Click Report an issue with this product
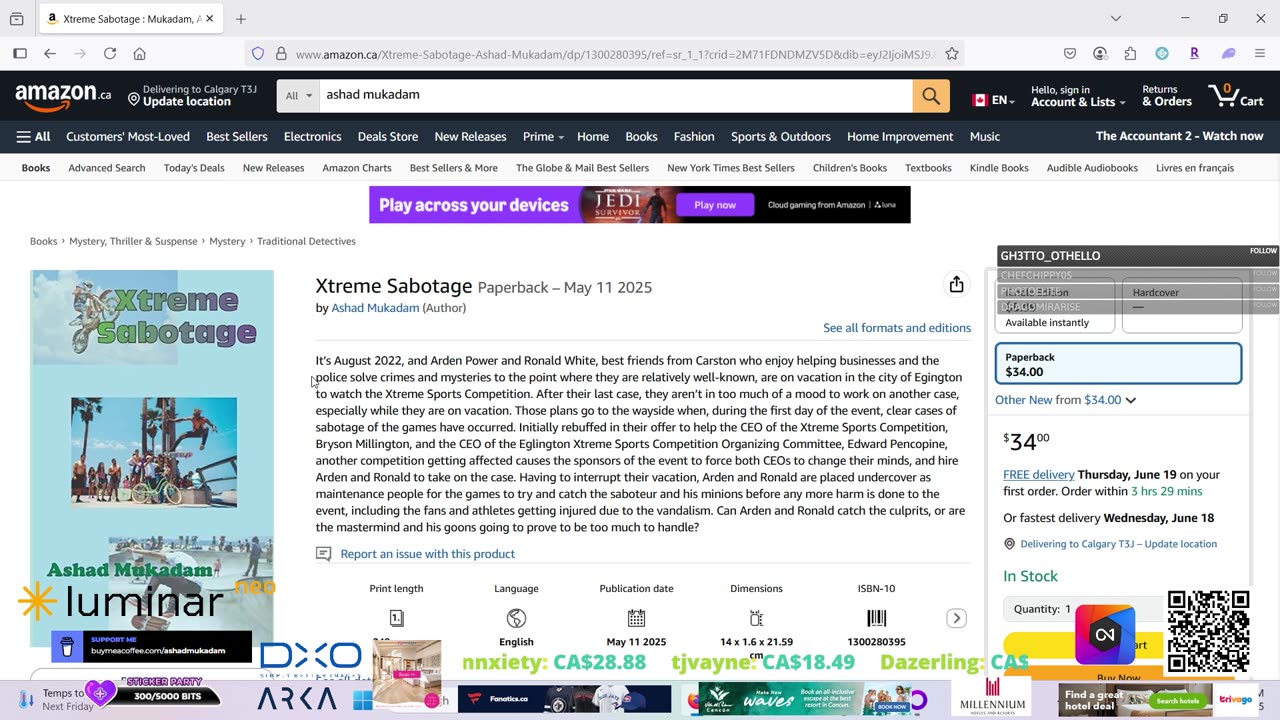This screenshot has width=1280, height=720. (428, 554)
